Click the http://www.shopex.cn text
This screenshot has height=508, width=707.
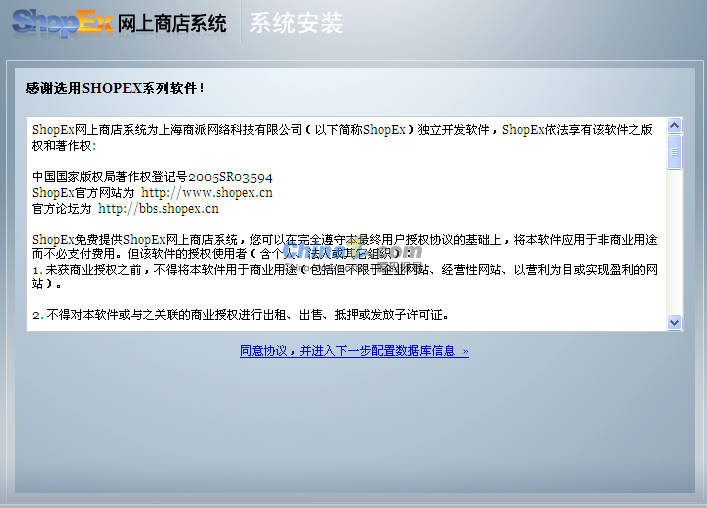(x=207, y=193)
